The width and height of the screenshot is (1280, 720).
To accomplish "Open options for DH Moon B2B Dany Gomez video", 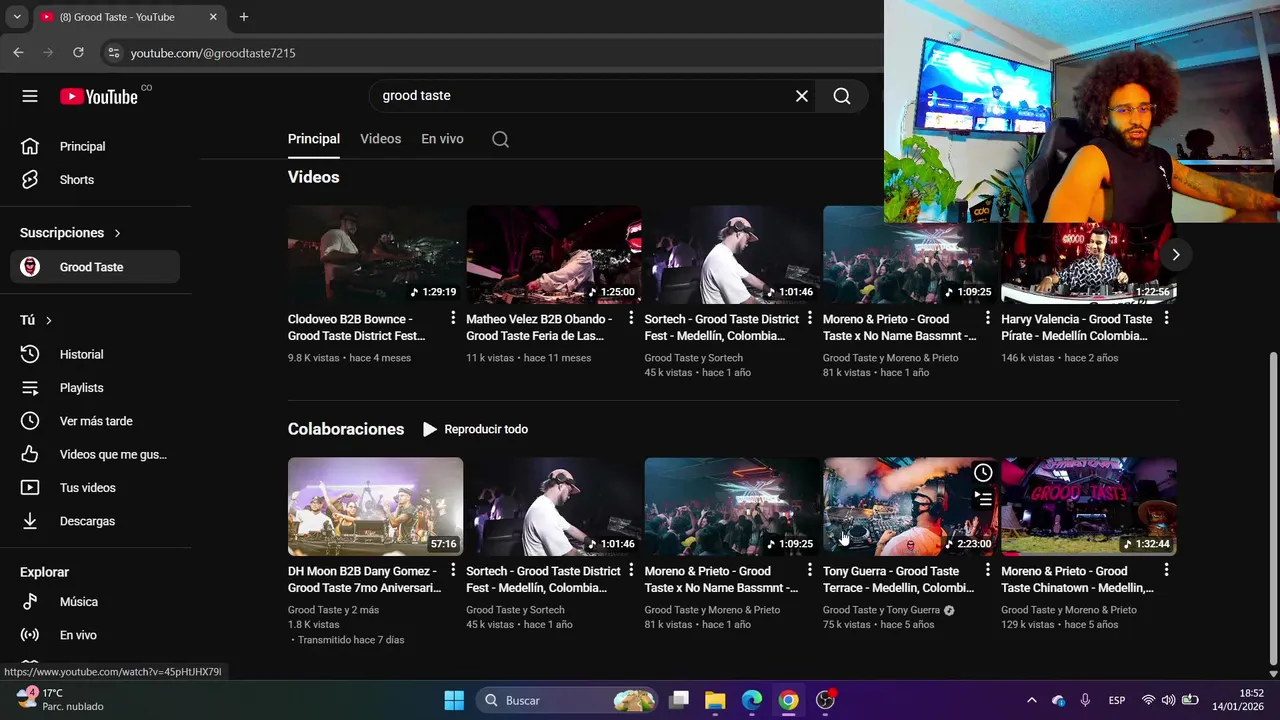I will tap(453, 570).
